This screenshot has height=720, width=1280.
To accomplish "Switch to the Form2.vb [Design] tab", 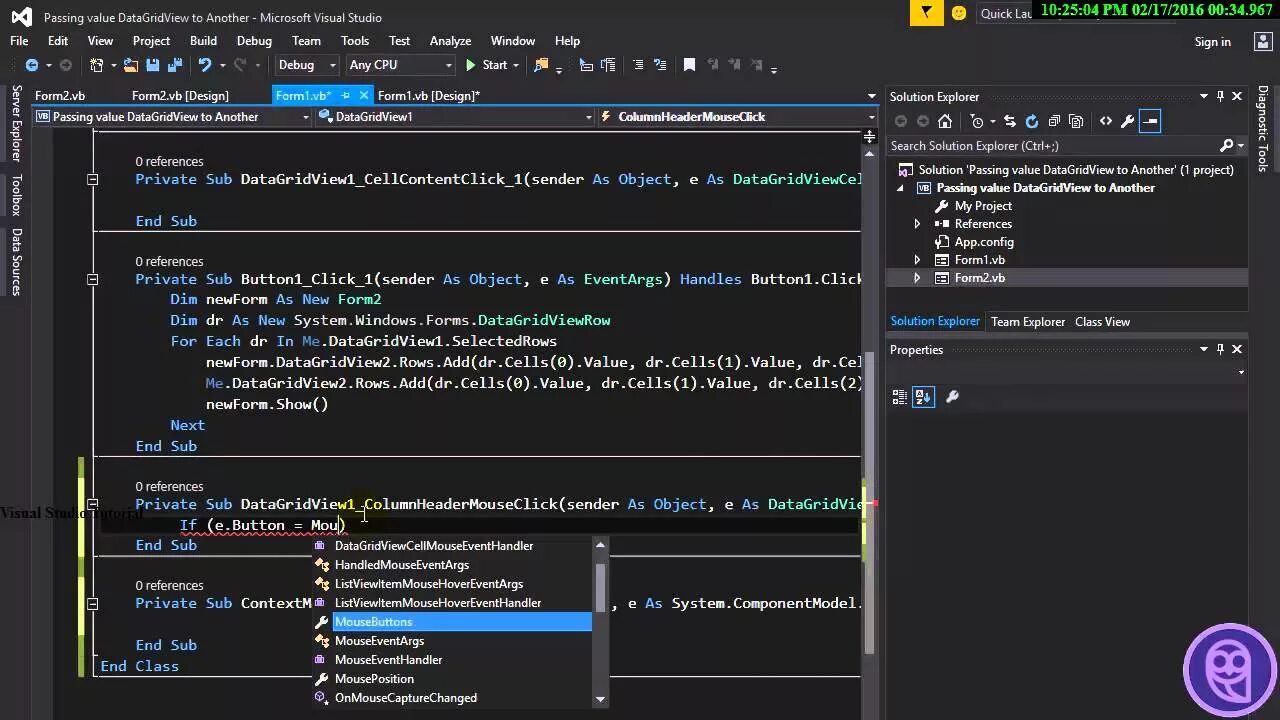I will [180, 96].
